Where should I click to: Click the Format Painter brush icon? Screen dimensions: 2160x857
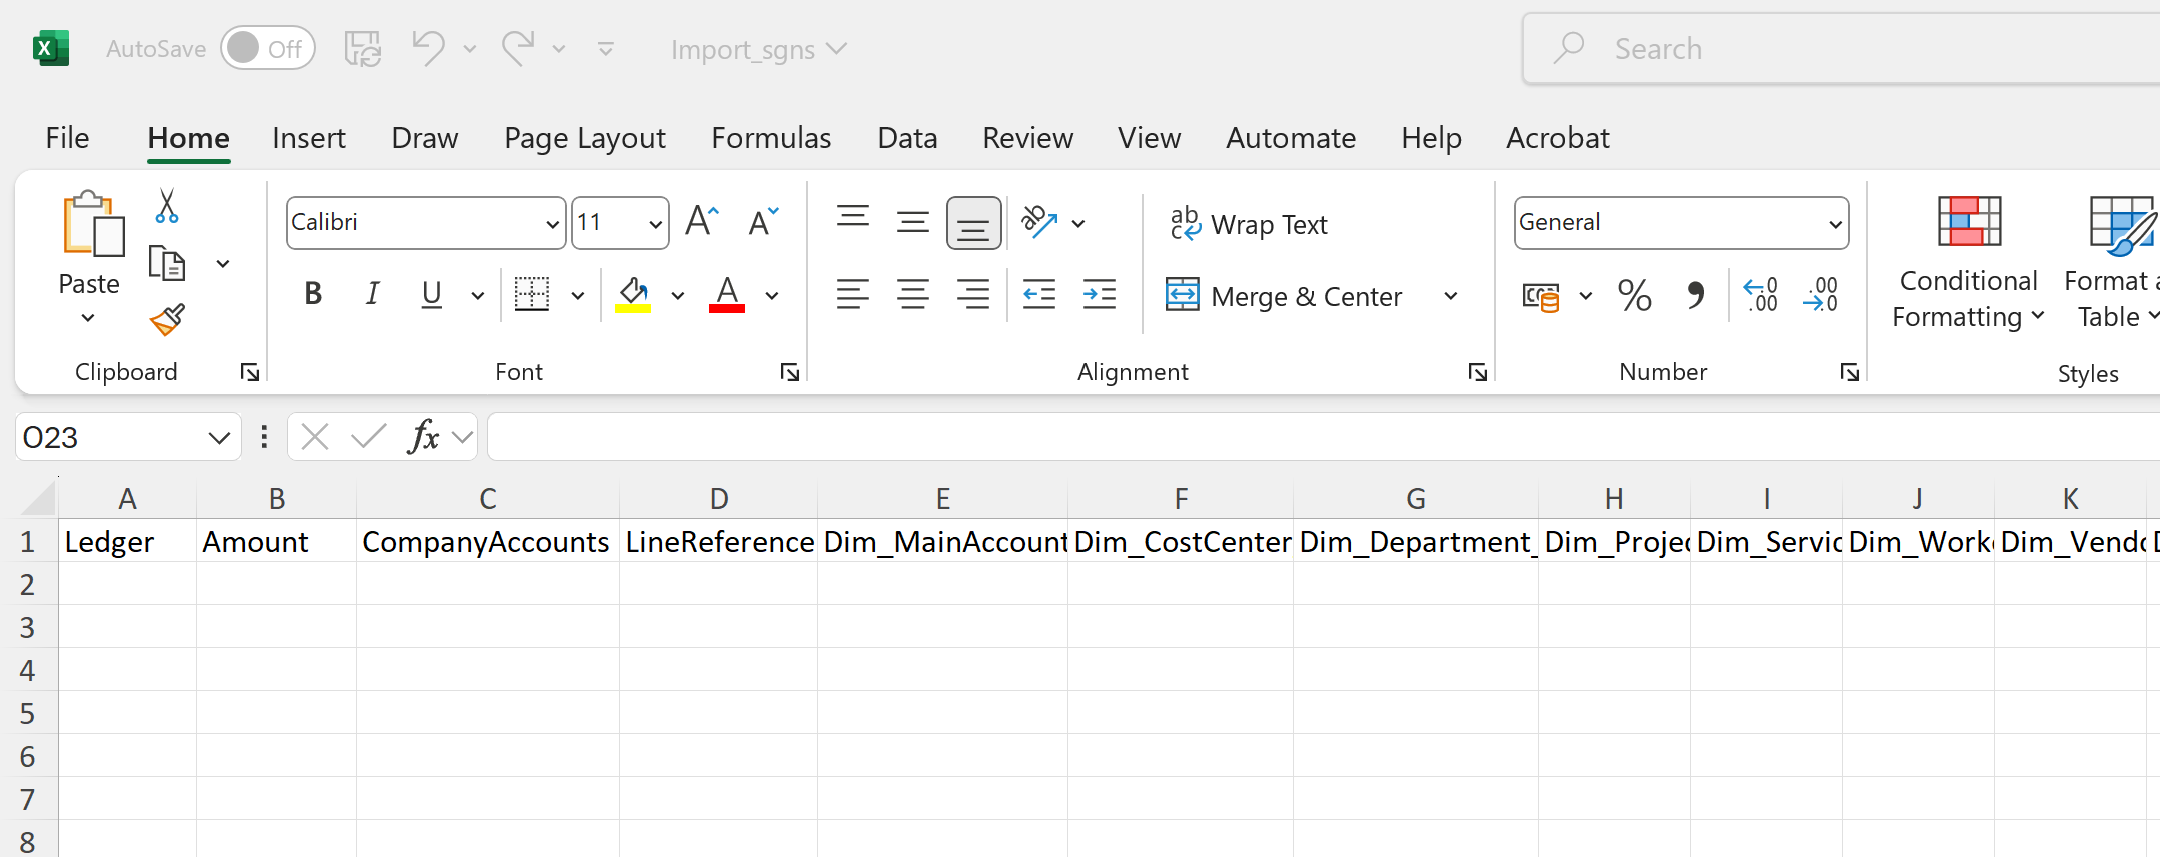coord(167,320)
